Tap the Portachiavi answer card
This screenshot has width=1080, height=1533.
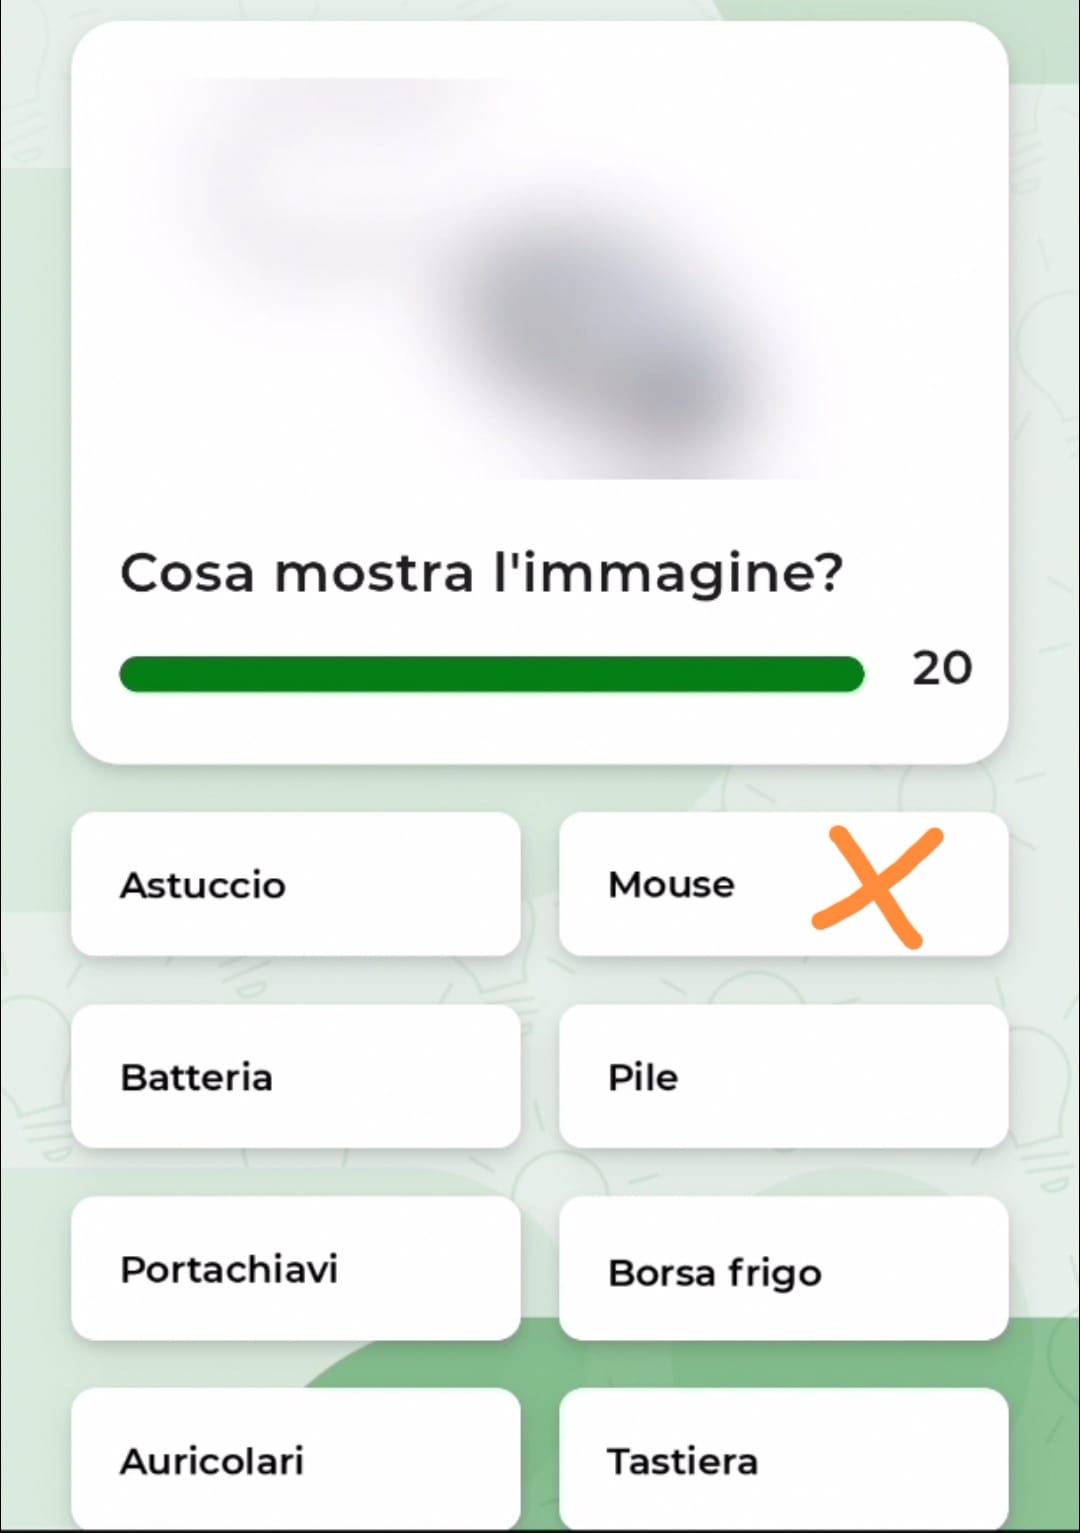(295, 1269)
